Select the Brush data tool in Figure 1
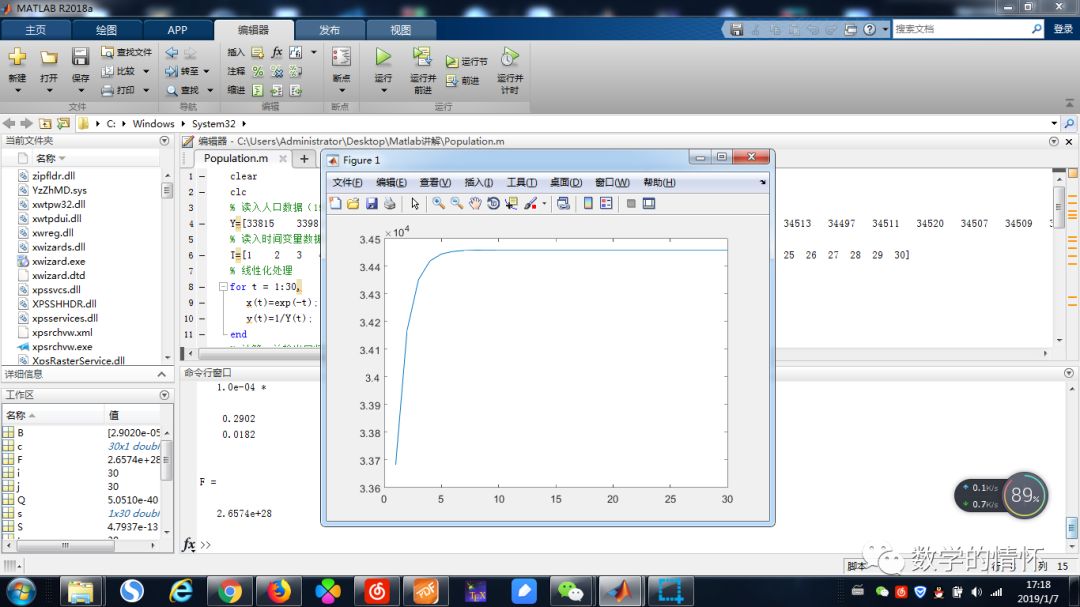This screenshot has width=1080, height=607. click(530, 203)
